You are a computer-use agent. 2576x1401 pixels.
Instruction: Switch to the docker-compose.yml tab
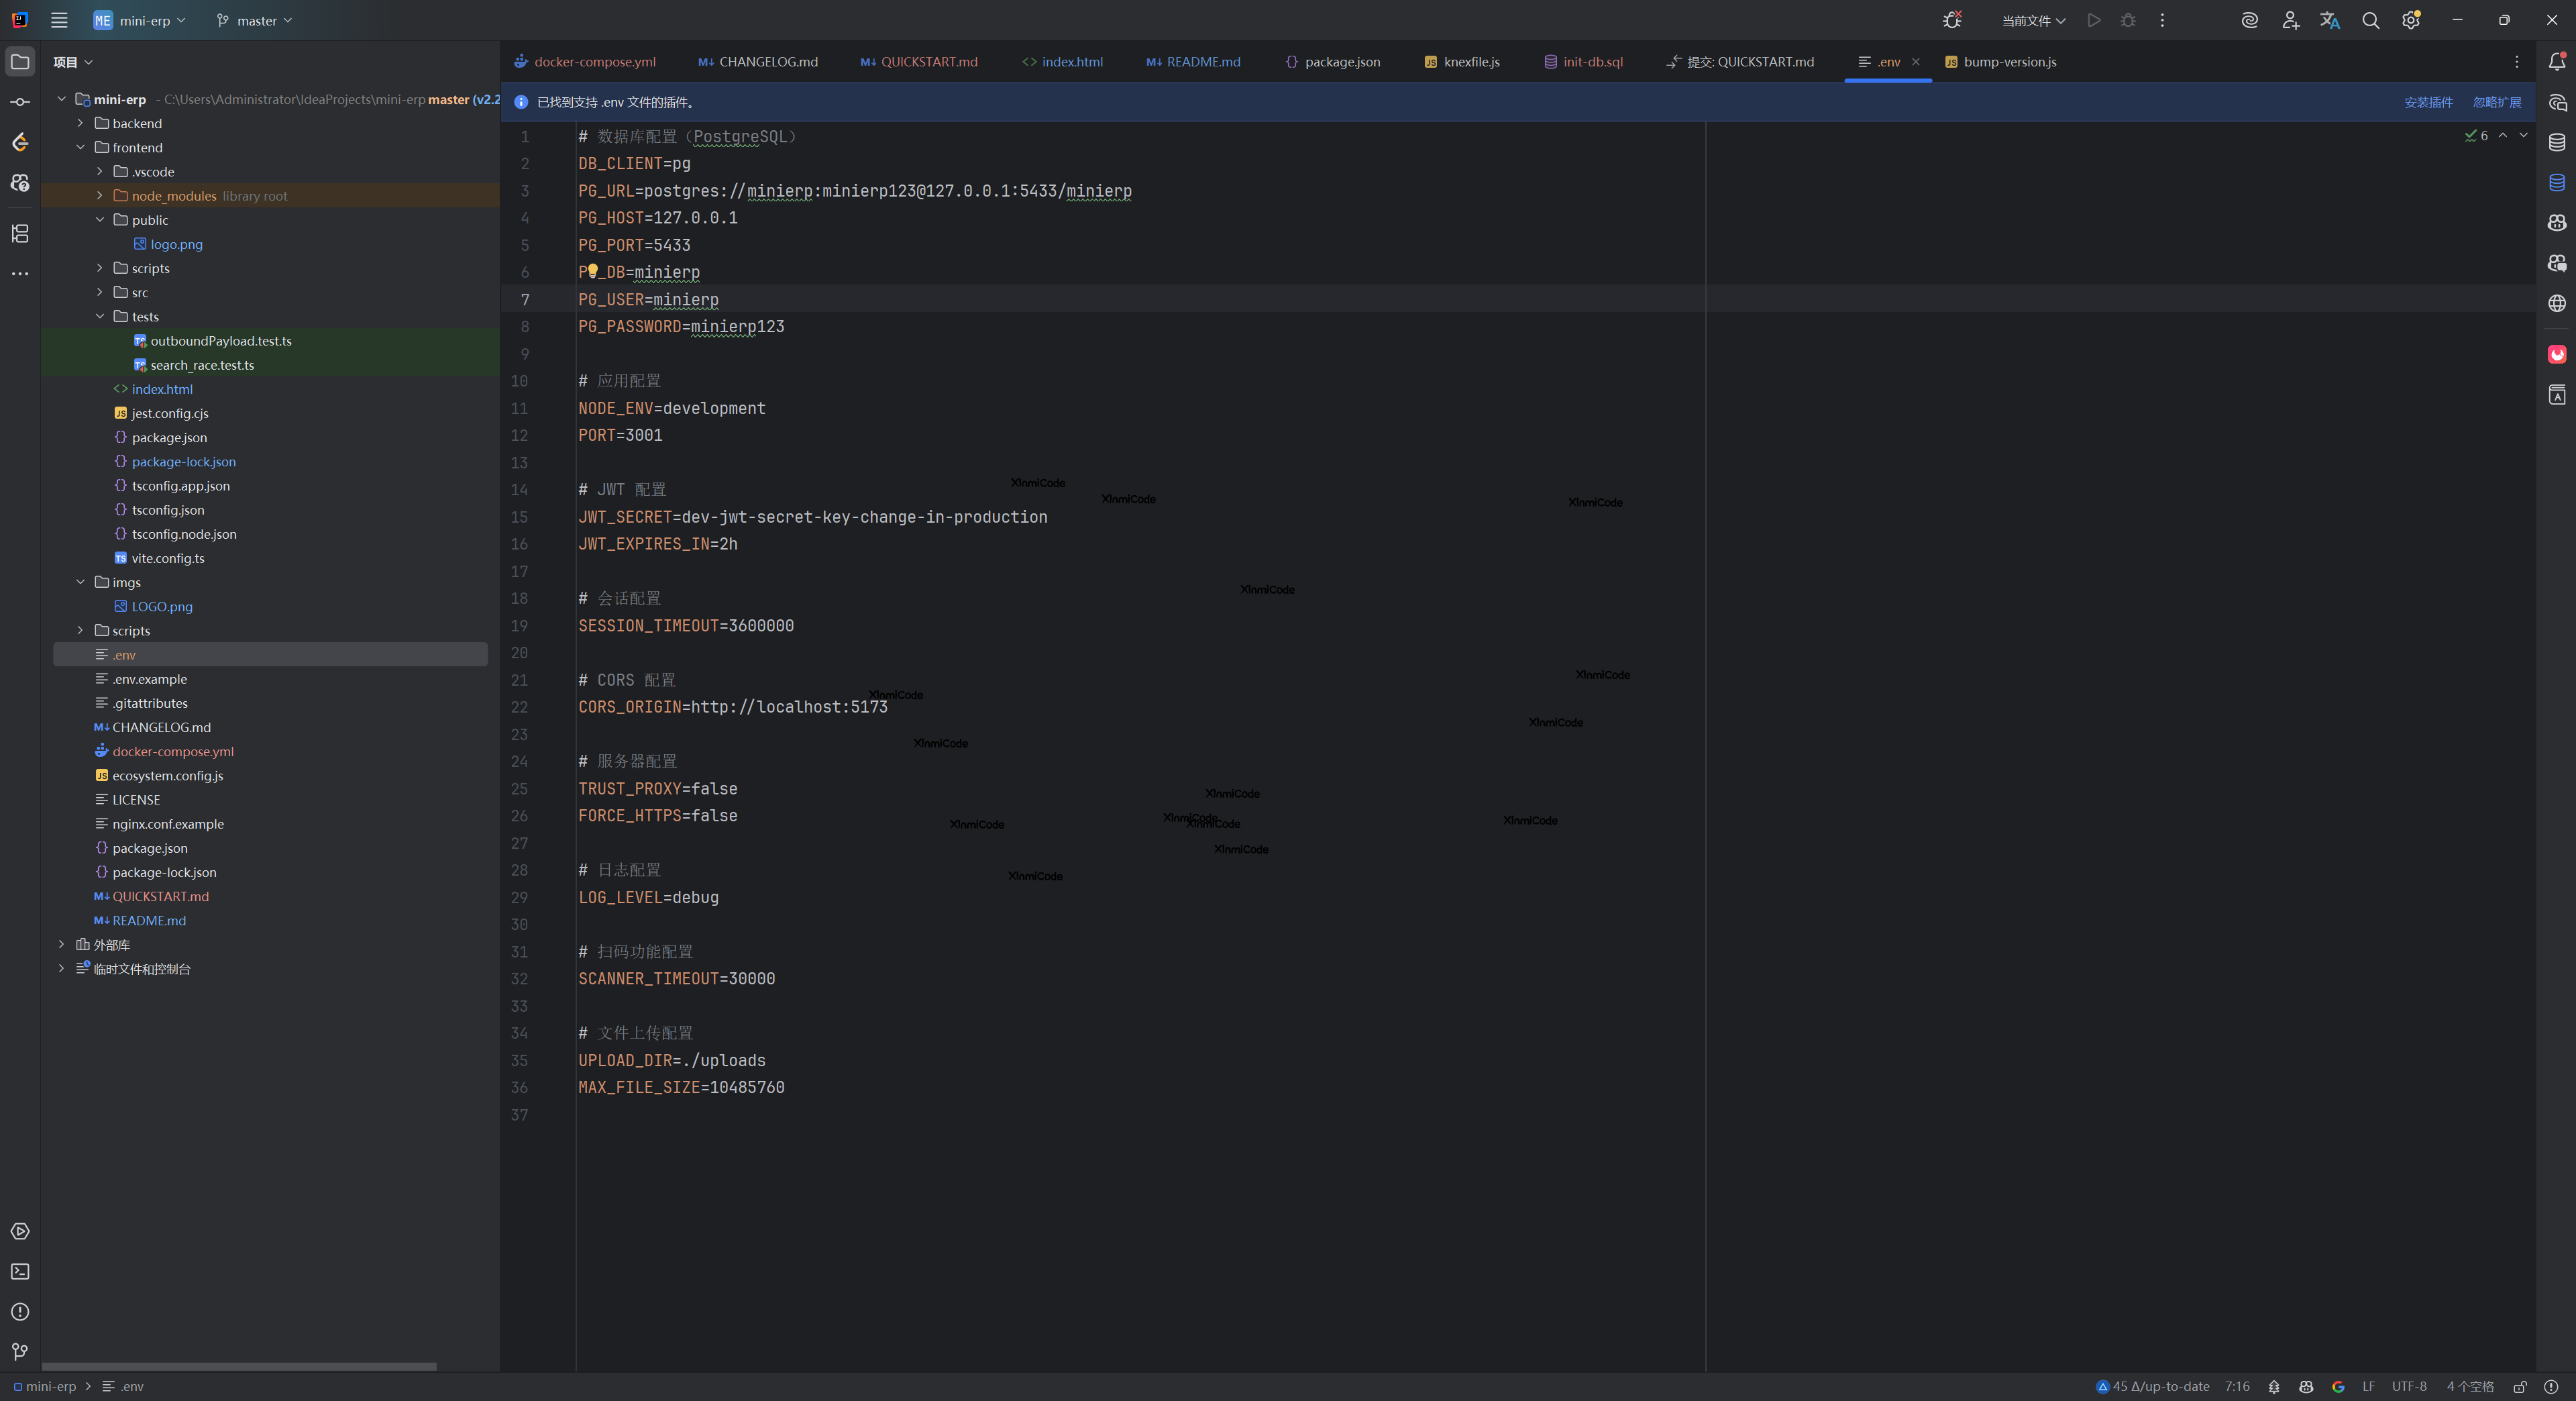click(594, 62)
